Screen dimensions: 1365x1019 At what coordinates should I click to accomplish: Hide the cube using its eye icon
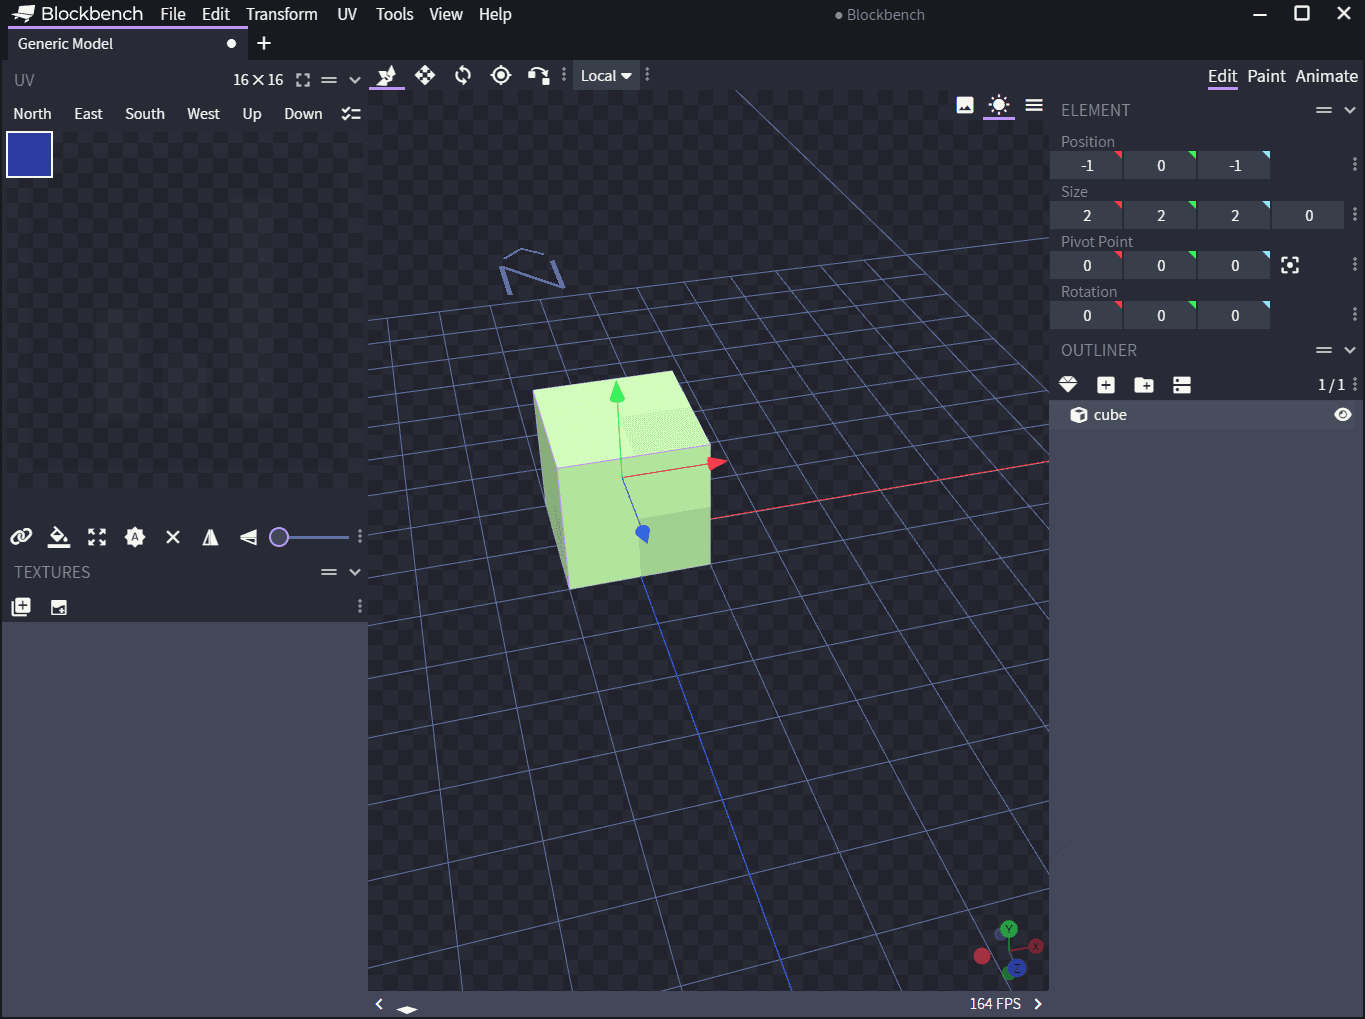pos(1342,414)
